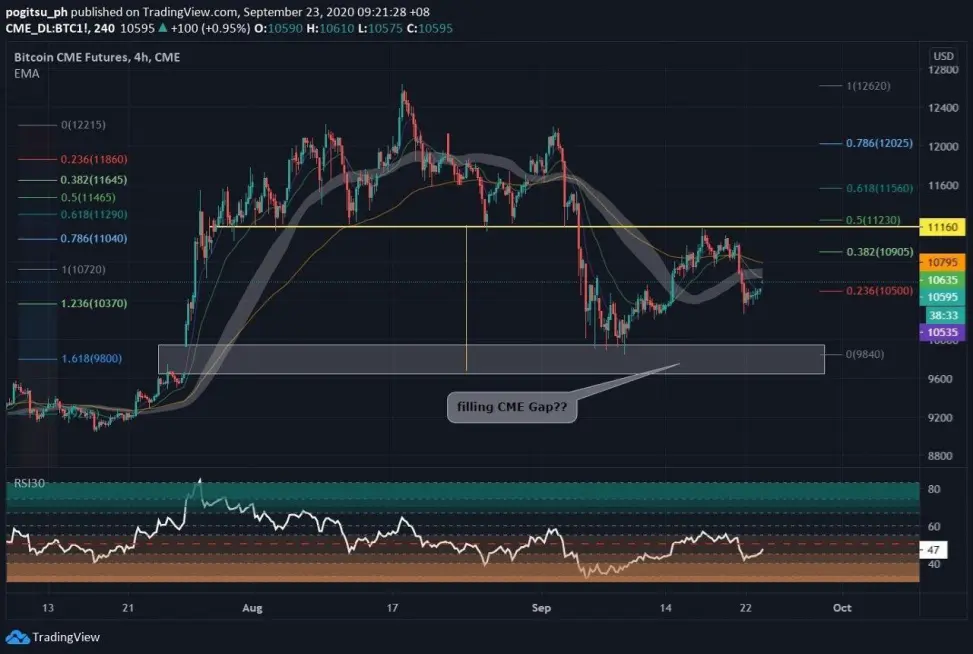Click the TradingView cloud logo icon
Screen dimensions: 973x654
pyautogui.click(x=17, y=637)
